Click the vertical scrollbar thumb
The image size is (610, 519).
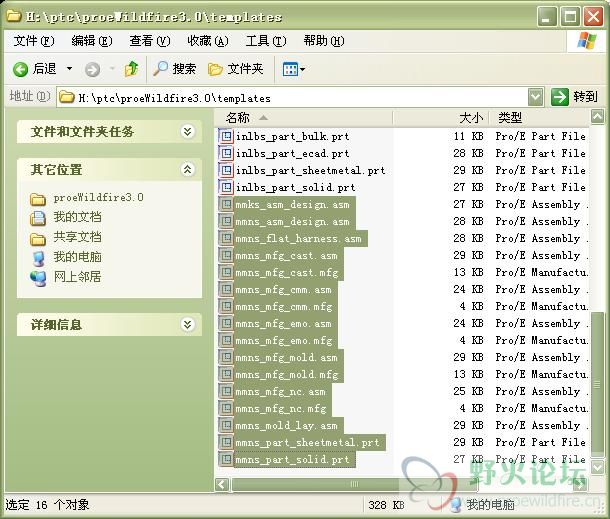click(598, 384)
